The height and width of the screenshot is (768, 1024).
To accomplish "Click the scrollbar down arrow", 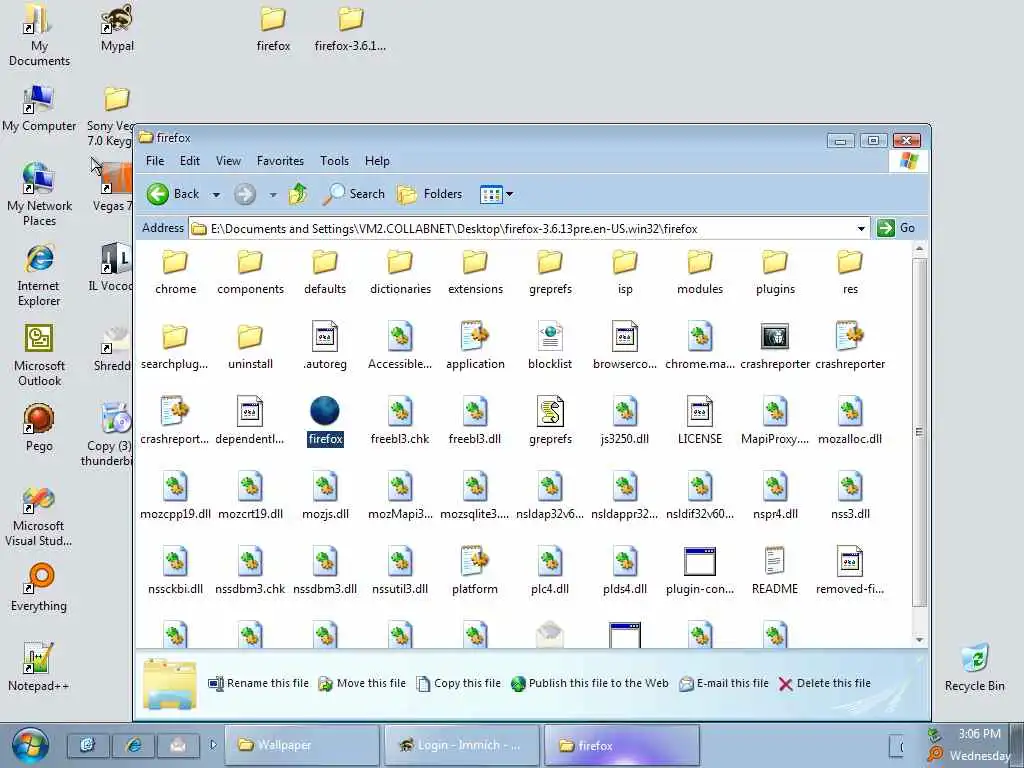I will (x=919, y=640).
